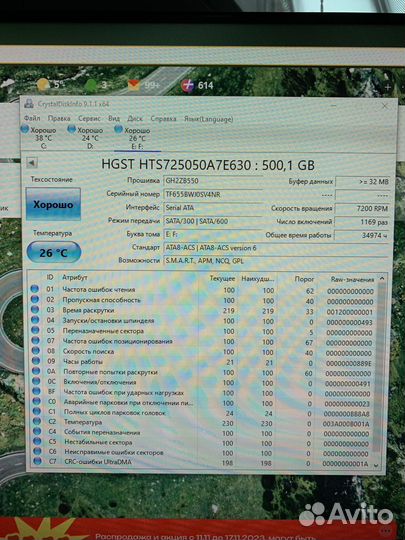This screenshot has height=540, width=405.
Task: Open the Справка menu
Action: pyautogui.click(x=163, y=119)
